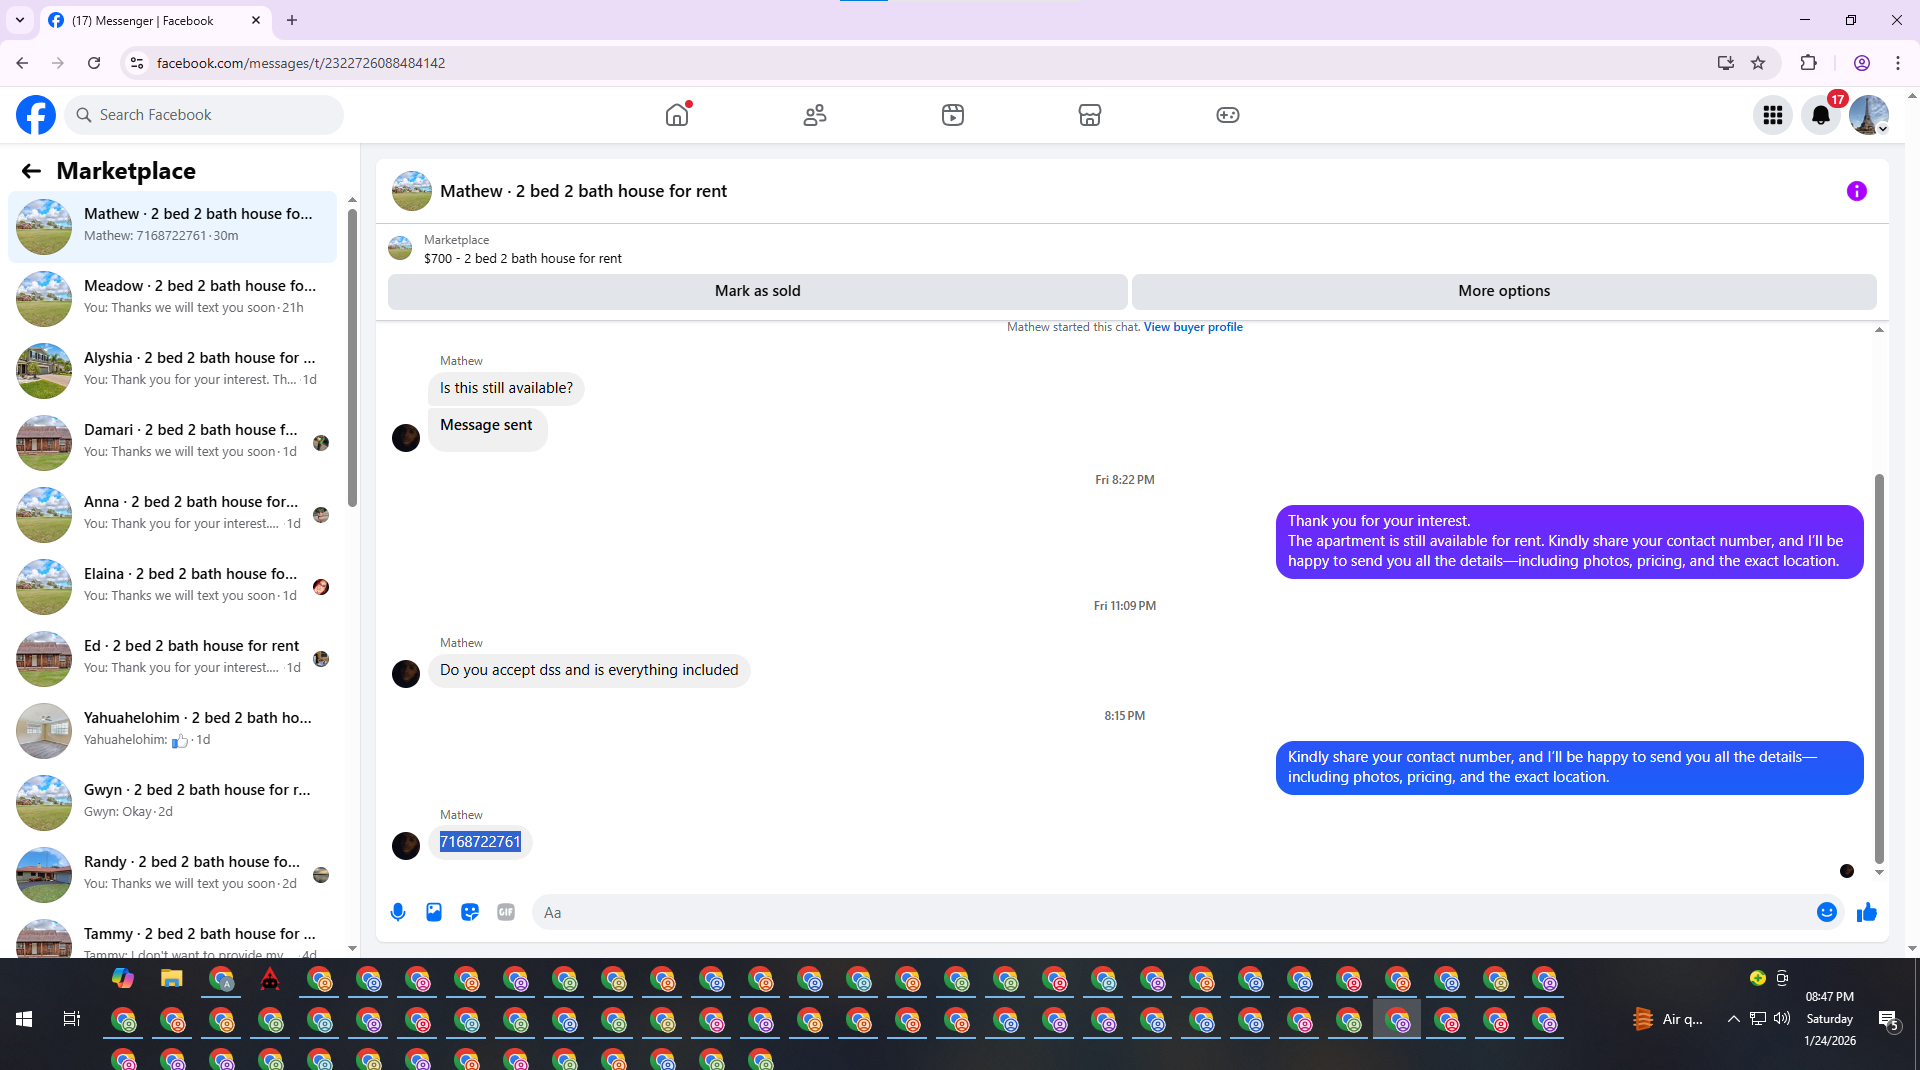This screenshot has height=1070, width=1920.
Task: Click the Facebook logo
Action: point(36,115)
